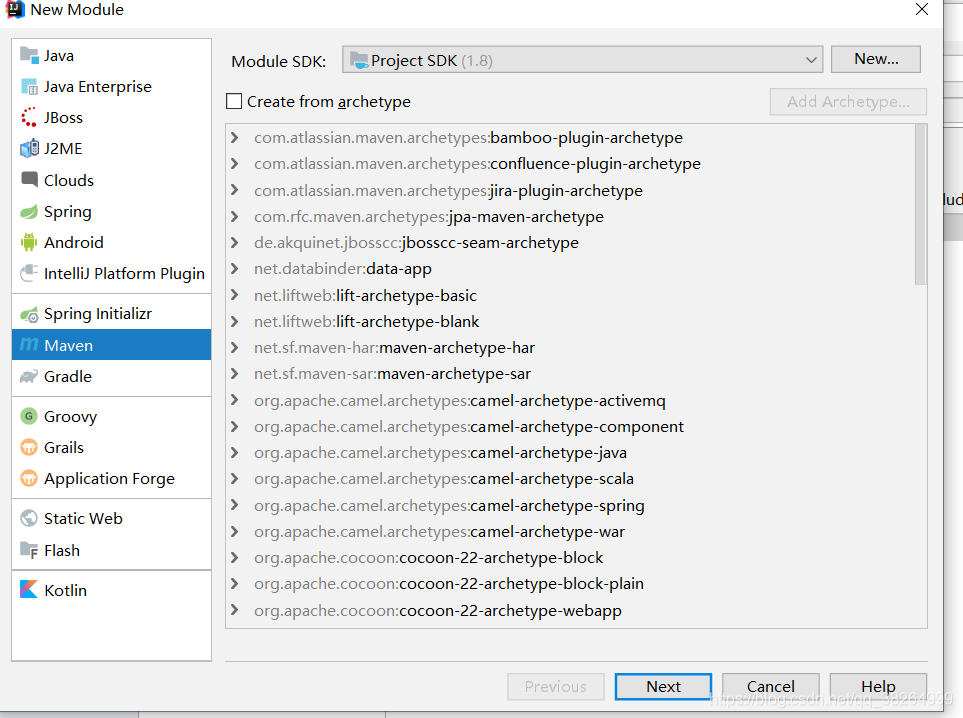Select Gradle module type

point(111,377)
